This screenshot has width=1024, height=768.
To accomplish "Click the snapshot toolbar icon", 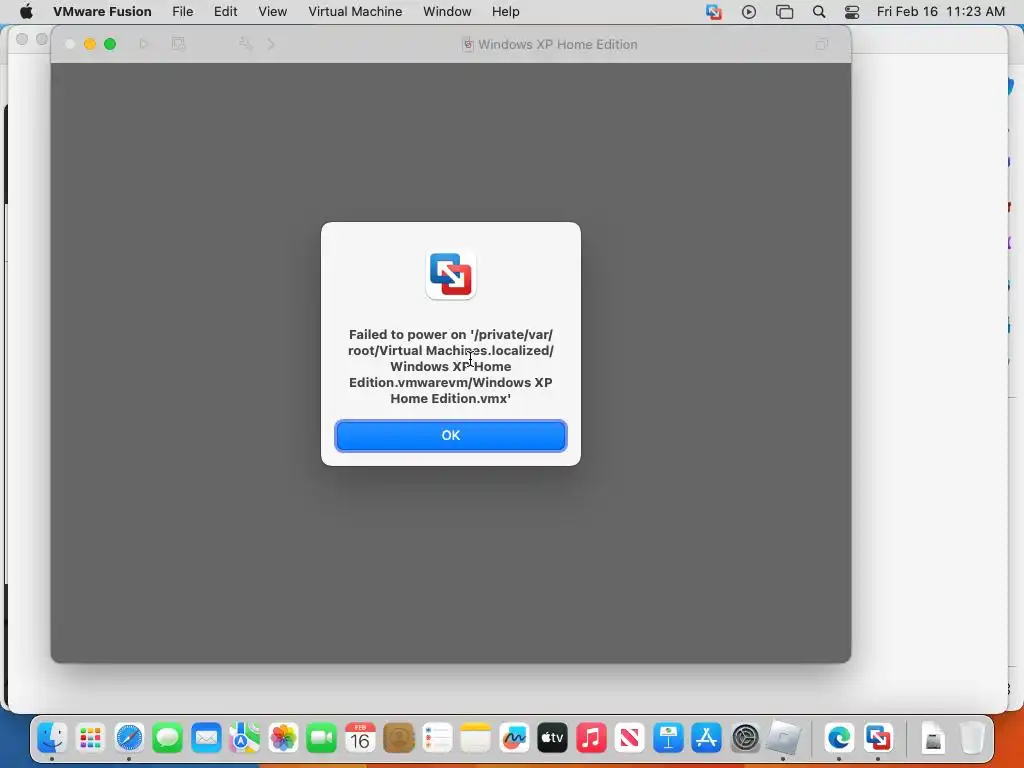I will pos(178,44).
